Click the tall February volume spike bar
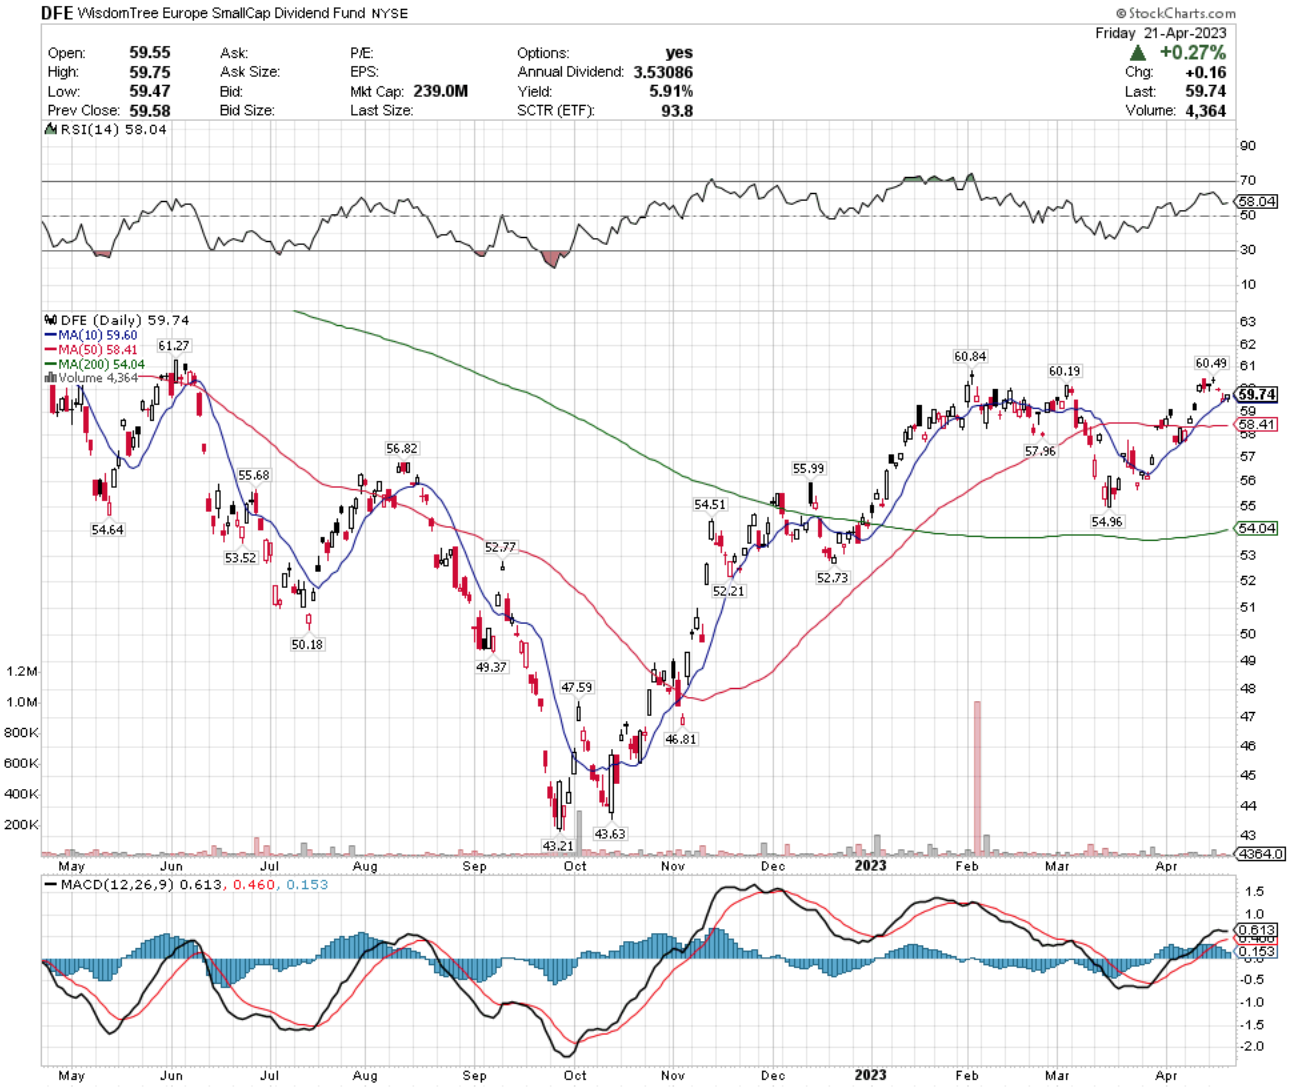 click(977, 777)
